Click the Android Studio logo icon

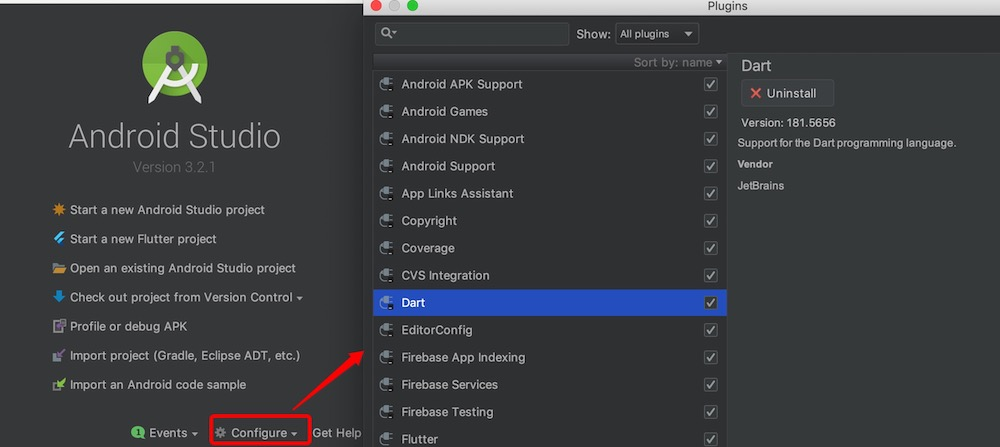click(x=175, y=67)
